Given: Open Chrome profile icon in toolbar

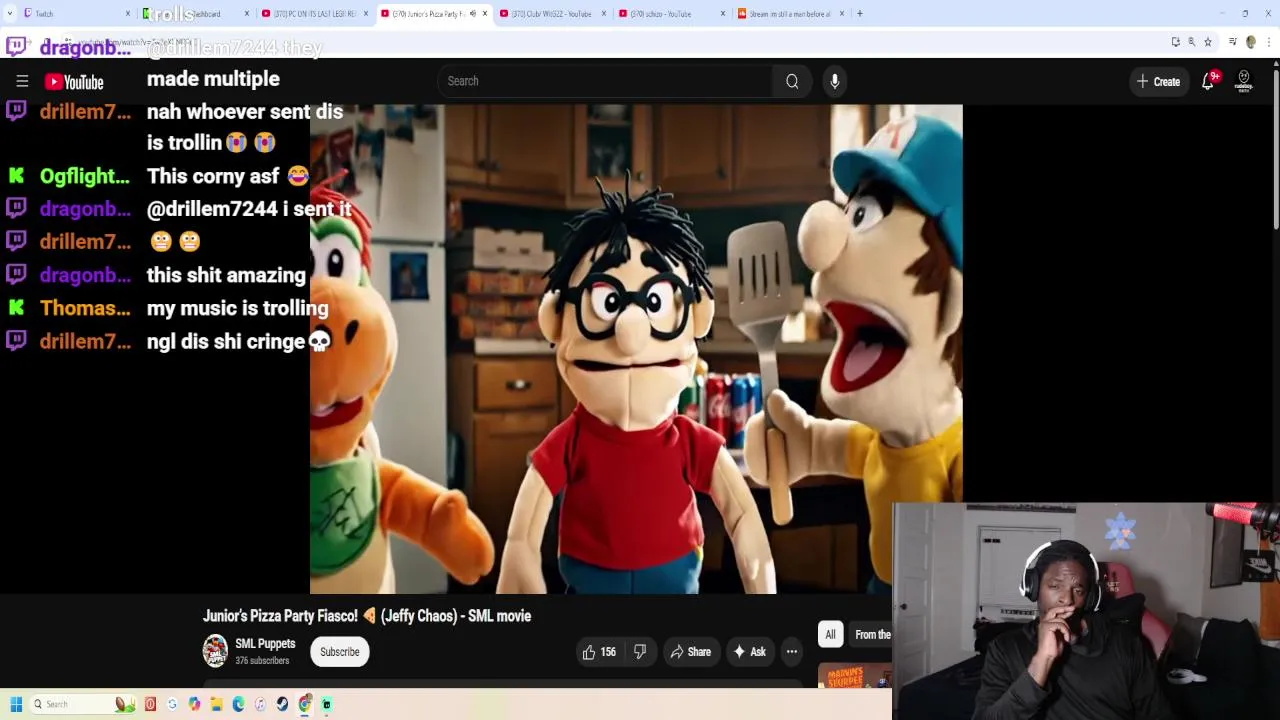Looking at the screenshot, I should coord(1251,42).
